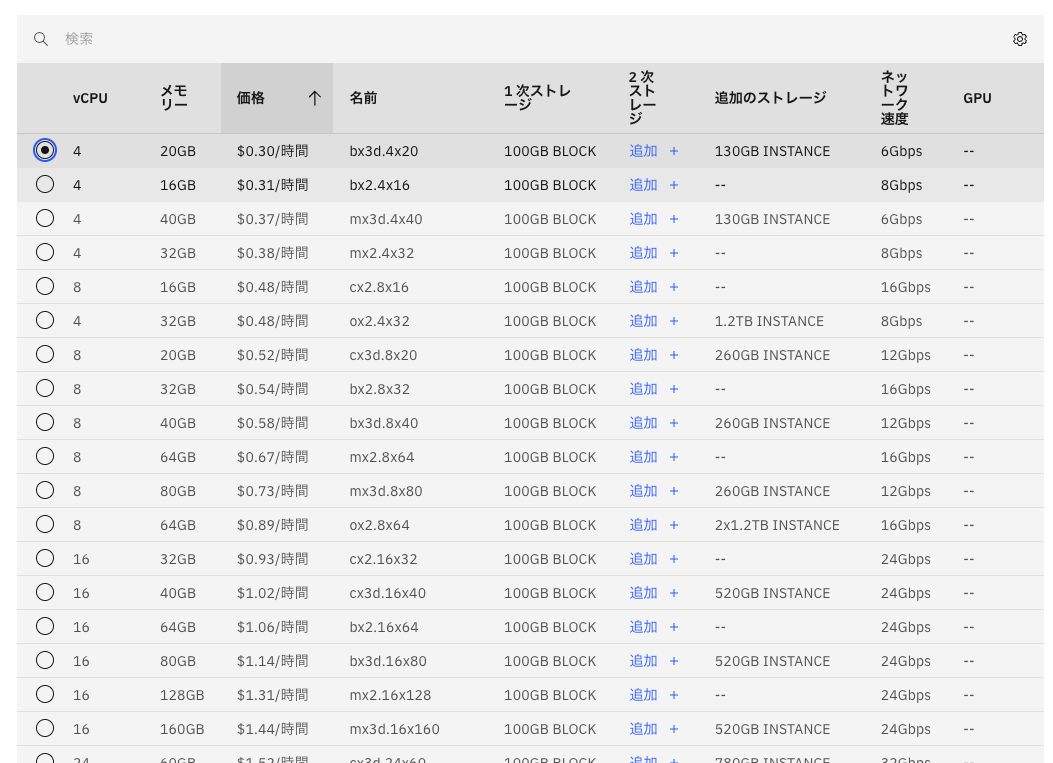1053x763 pixels.
Task: Click plus icon in cx2.16x32 row
Action: tap(674, 559)
